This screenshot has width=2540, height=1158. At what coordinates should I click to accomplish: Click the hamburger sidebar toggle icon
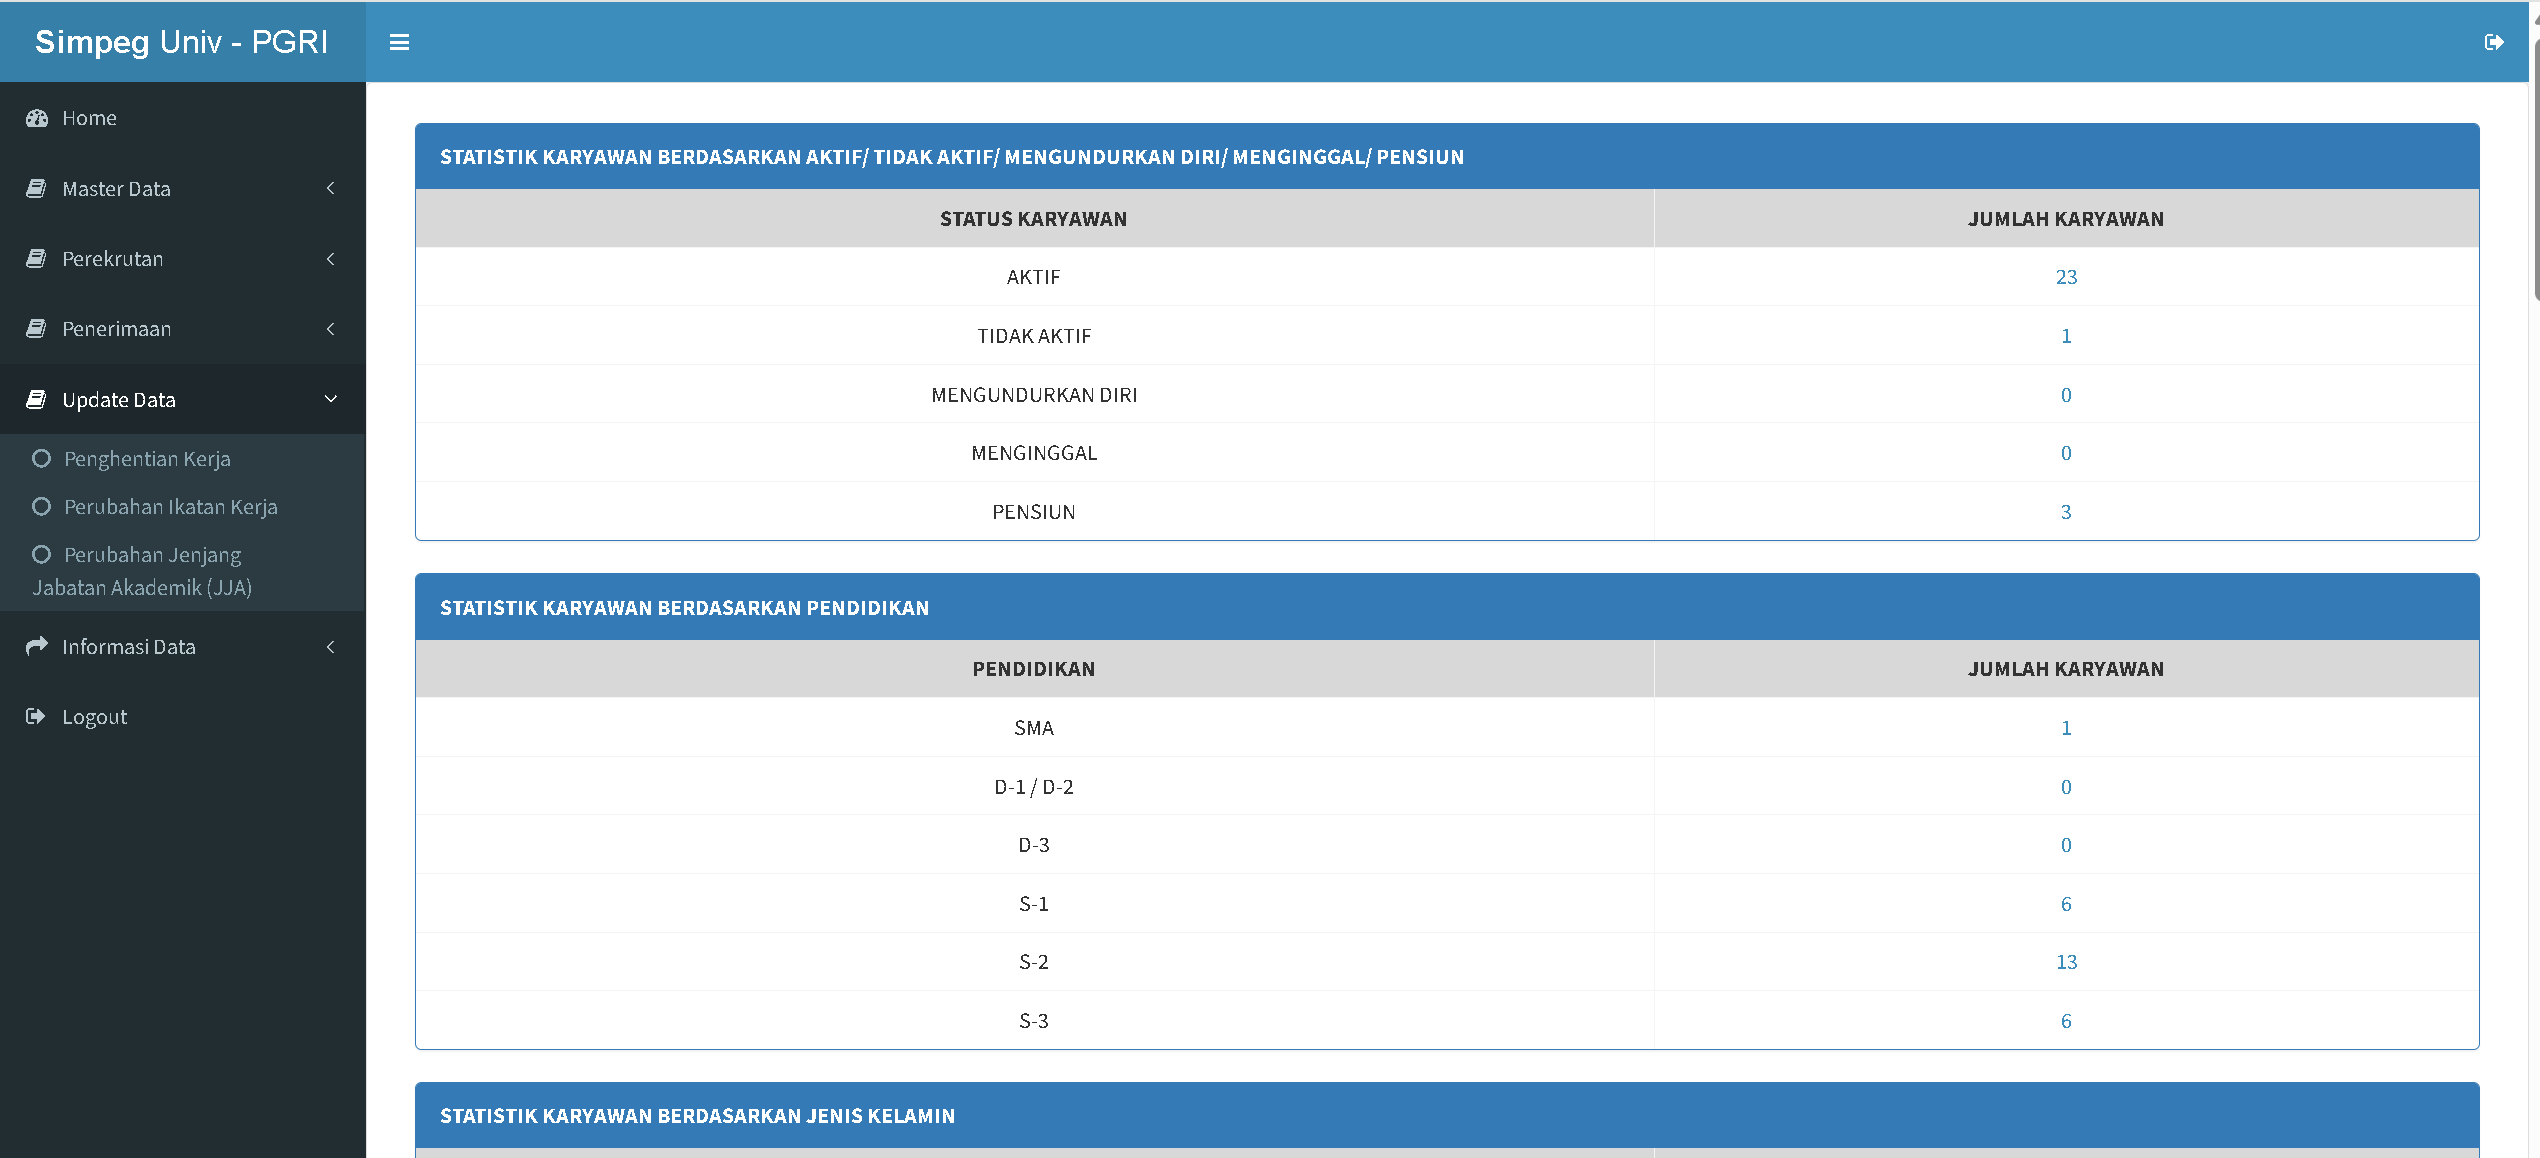click(x=399, y=42)
